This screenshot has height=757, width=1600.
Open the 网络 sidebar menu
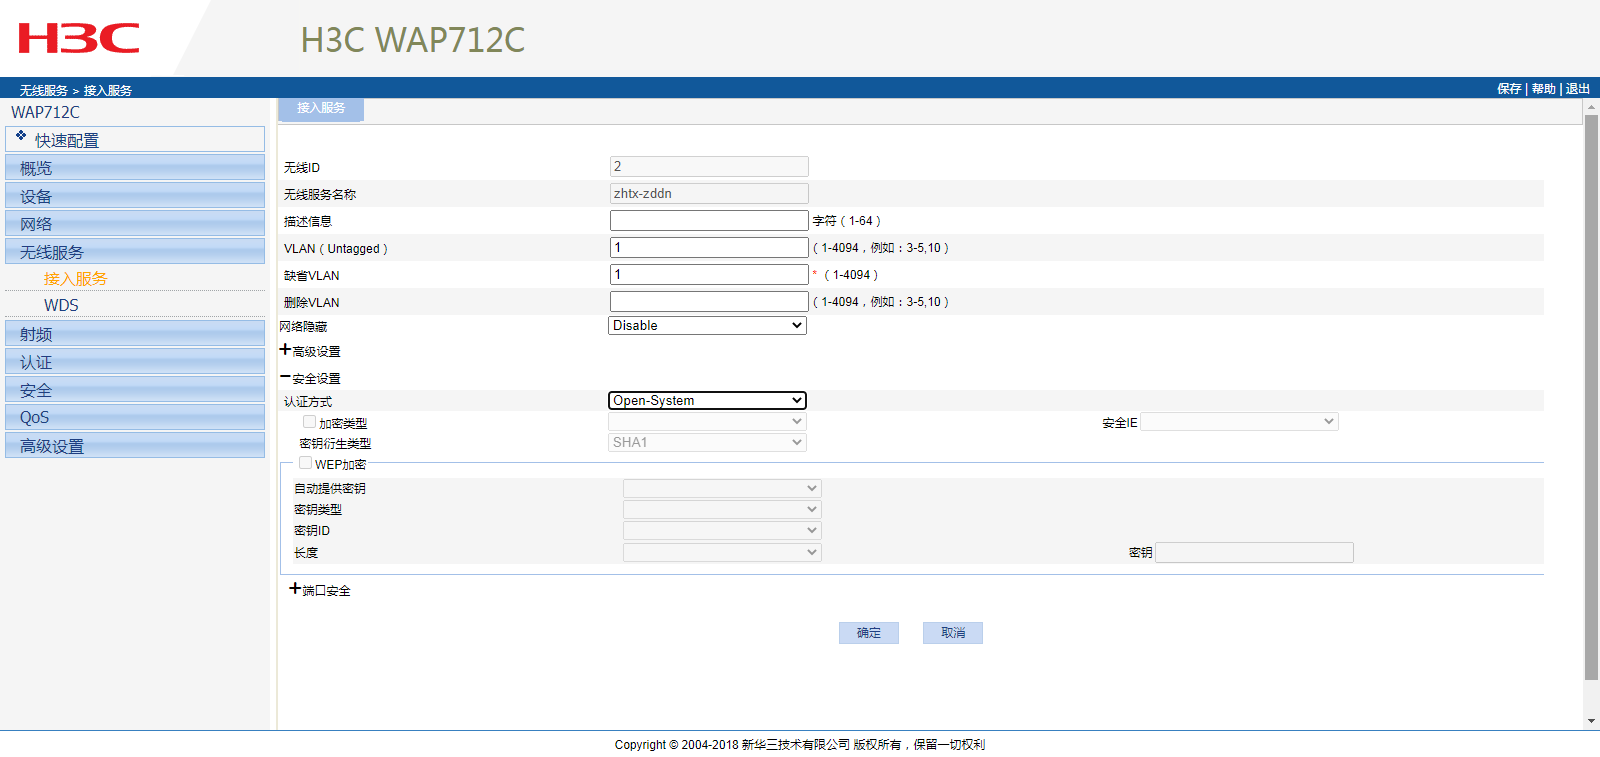[x=135, y=223]
